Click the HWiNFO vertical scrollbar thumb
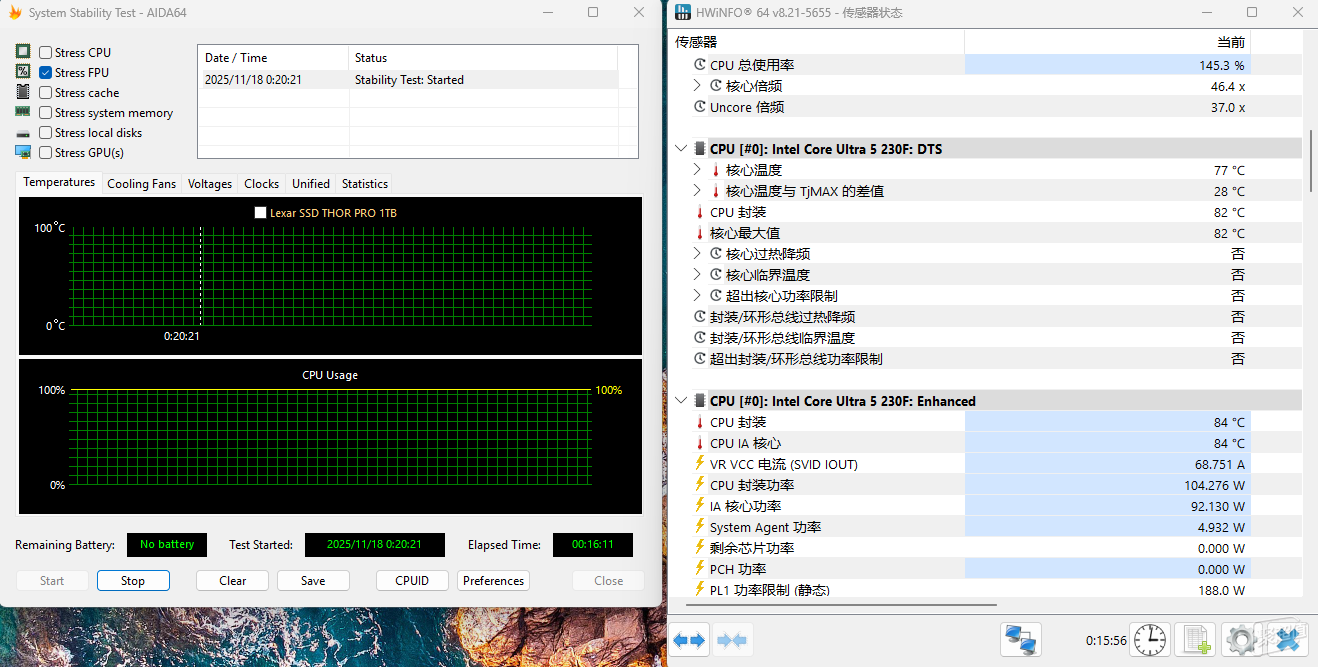The width and height of the screenshot is (1318, 667). [x=1310, y=160]
